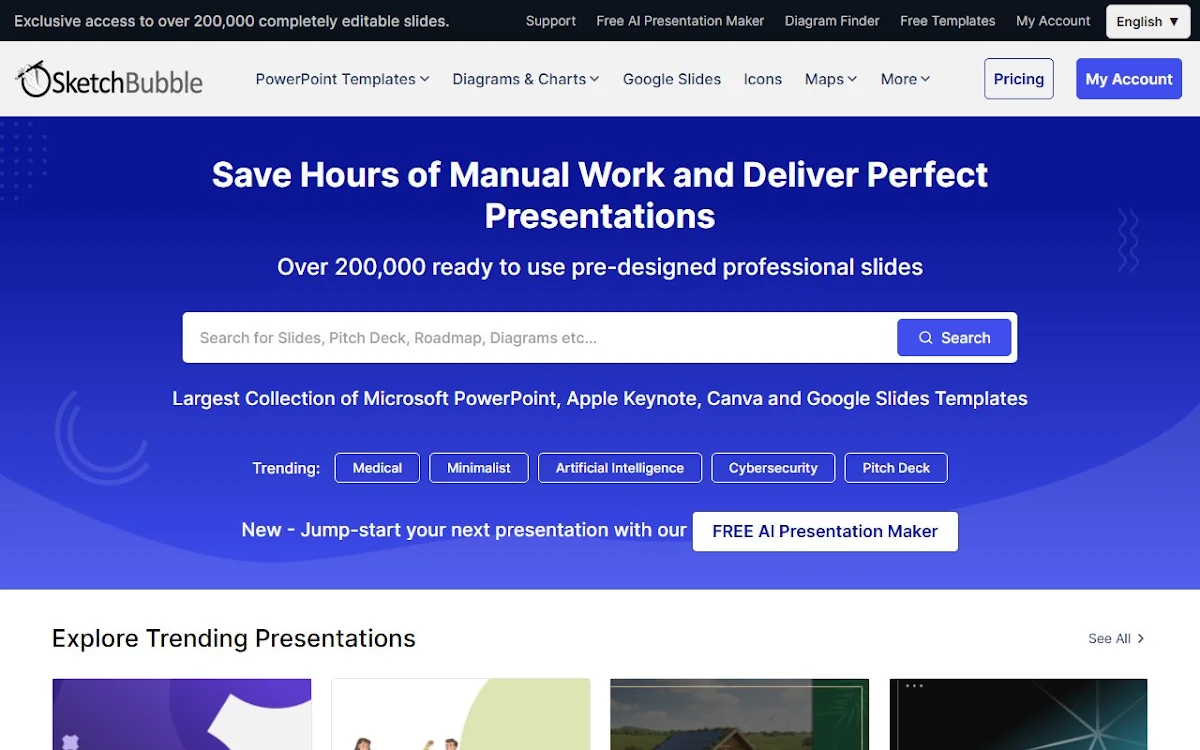Focus the slide search input field
Screen dimensions: 1200x750
pyautogui.click(x=540, y=338)
